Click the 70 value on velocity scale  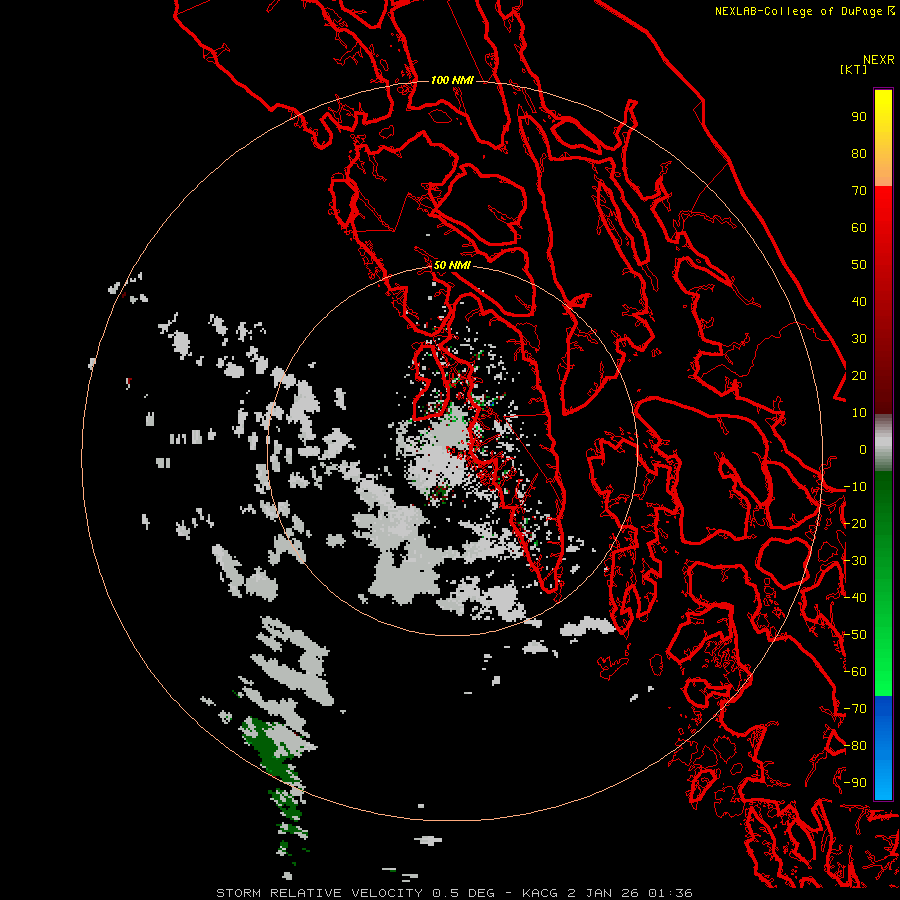(859, 191)
